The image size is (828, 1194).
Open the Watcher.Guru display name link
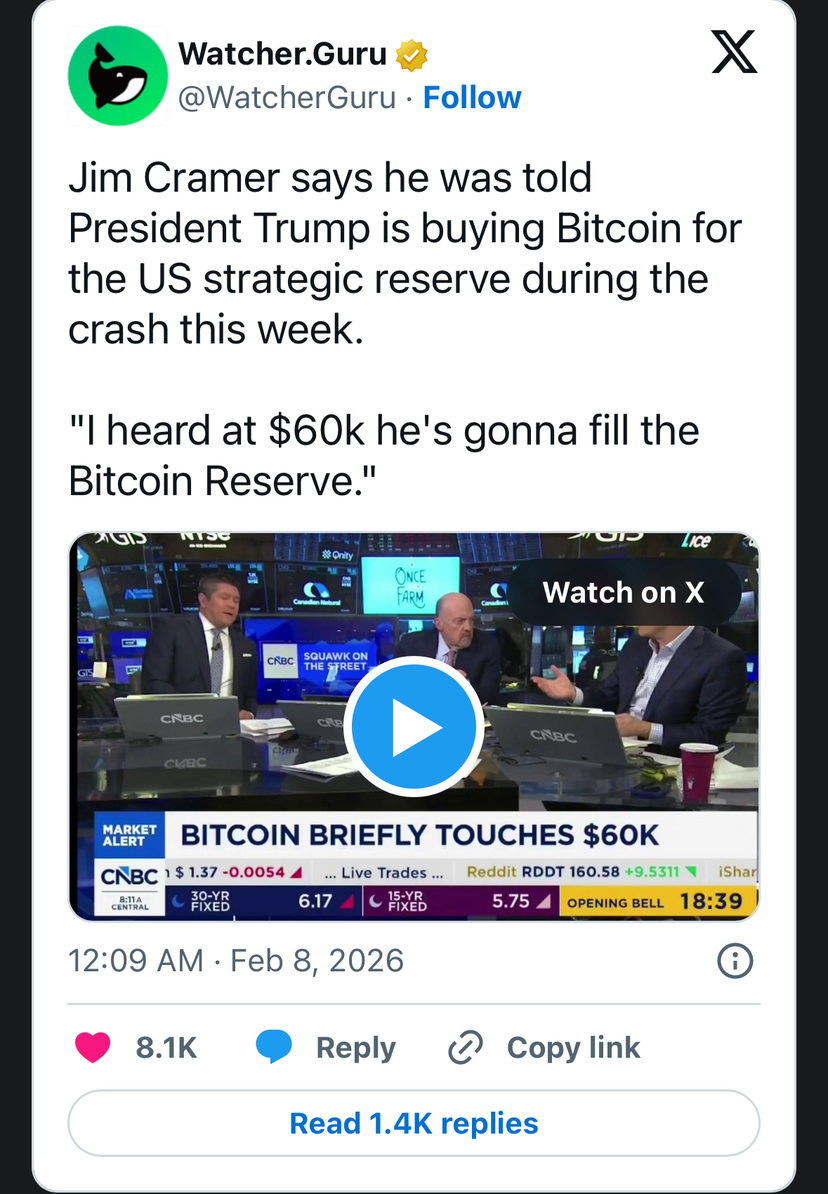pos(282,54)
